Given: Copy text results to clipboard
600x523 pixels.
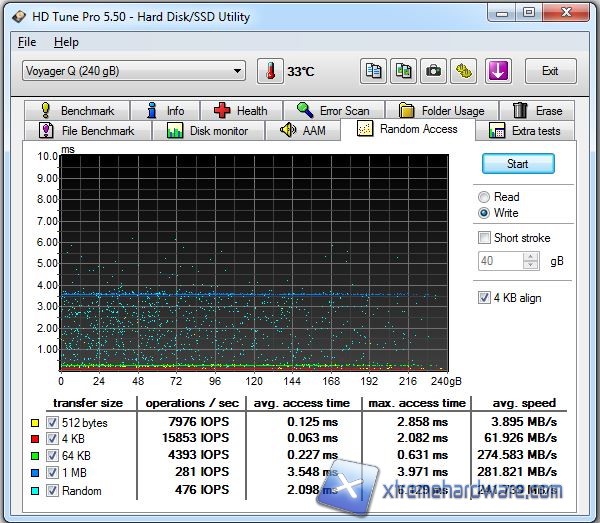Looking at the screenshot, I should (x=374, y=71).
